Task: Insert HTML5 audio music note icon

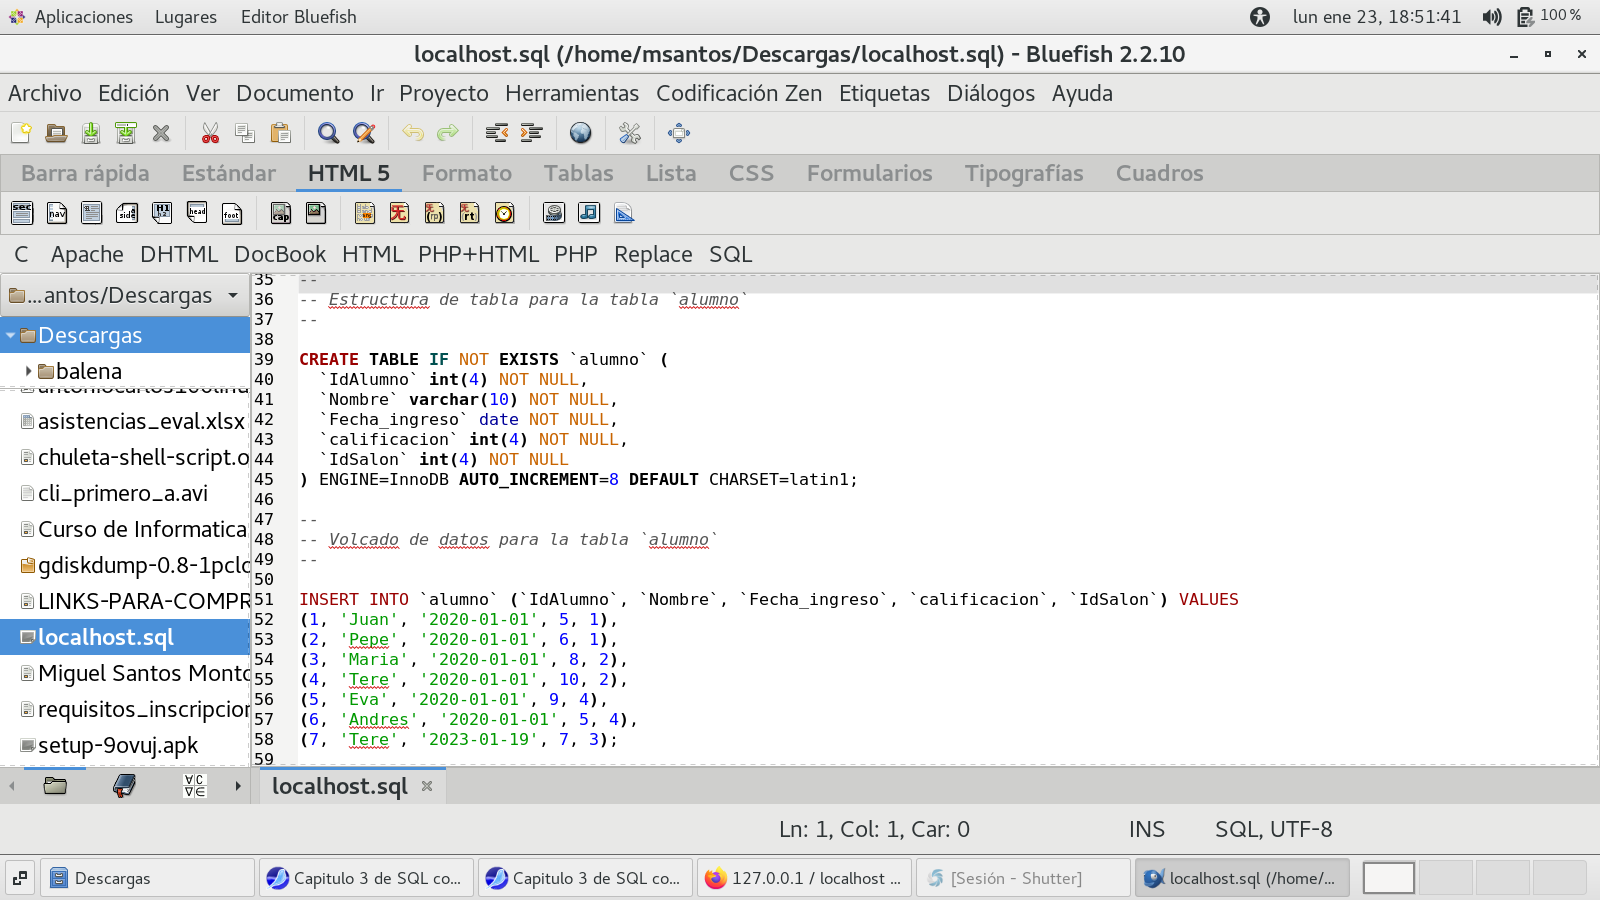Action: 589,213
